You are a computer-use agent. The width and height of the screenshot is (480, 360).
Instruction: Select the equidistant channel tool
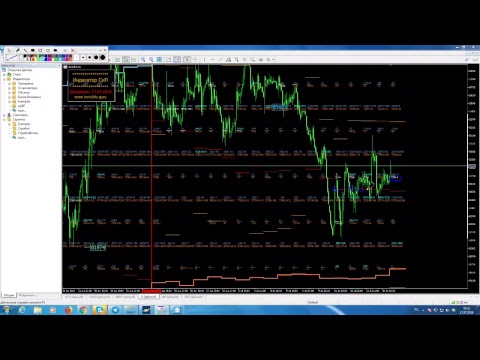tap(228, 59)
